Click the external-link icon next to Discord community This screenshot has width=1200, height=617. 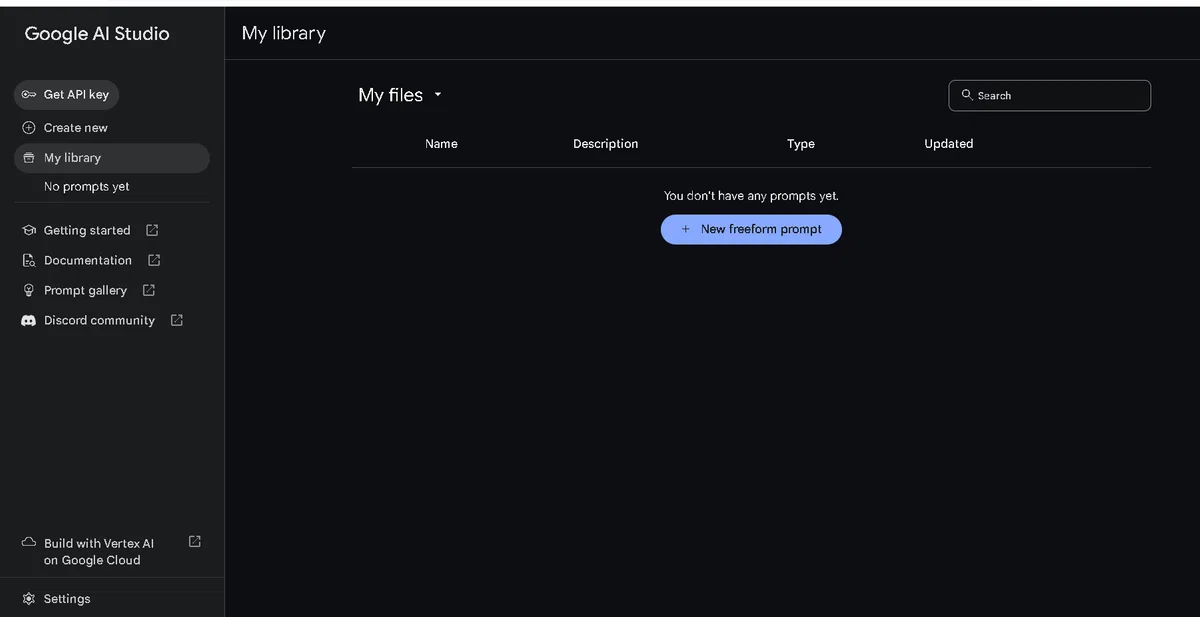point(177,320)
